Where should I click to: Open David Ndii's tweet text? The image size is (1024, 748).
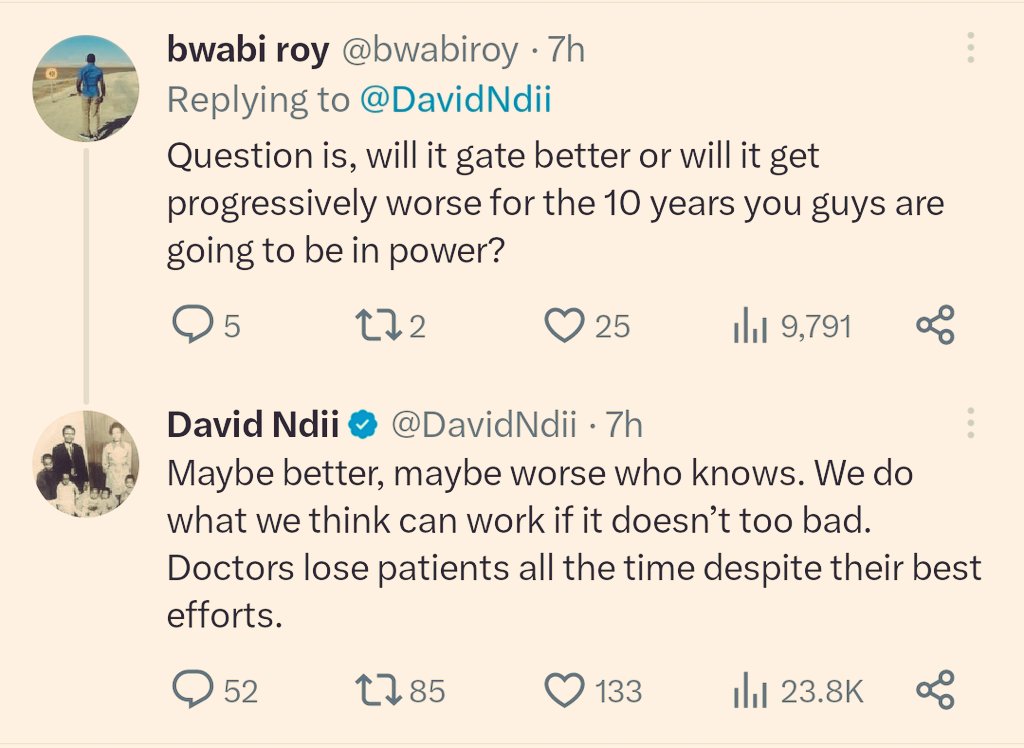click(570, 544)
